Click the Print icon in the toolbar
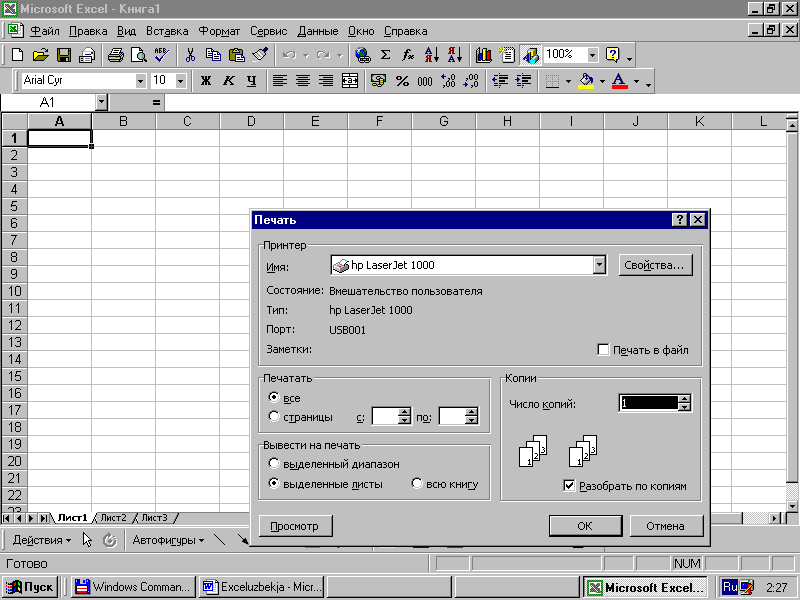 [116, 55]
